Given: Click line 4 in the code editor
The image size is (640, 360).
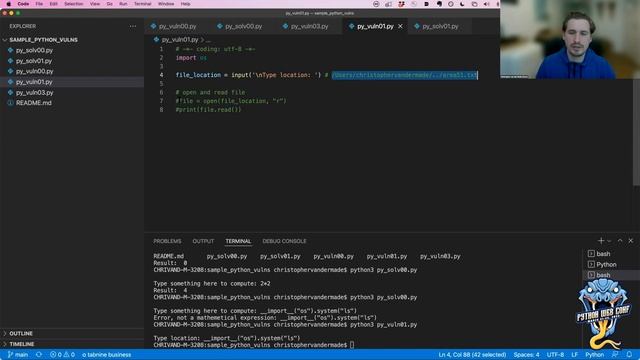Looking at the screenshot, I should 327,75.
